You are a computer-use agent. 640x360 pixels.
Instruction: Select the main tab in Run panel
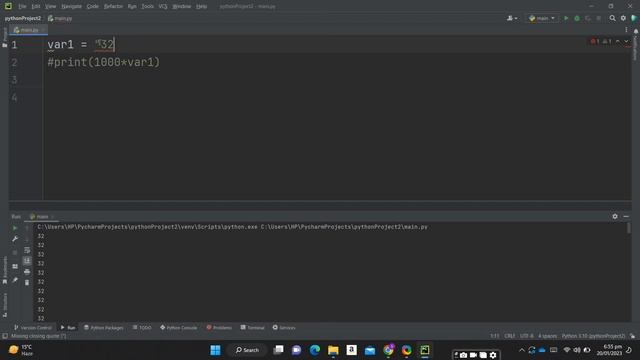tap(41, 216)
